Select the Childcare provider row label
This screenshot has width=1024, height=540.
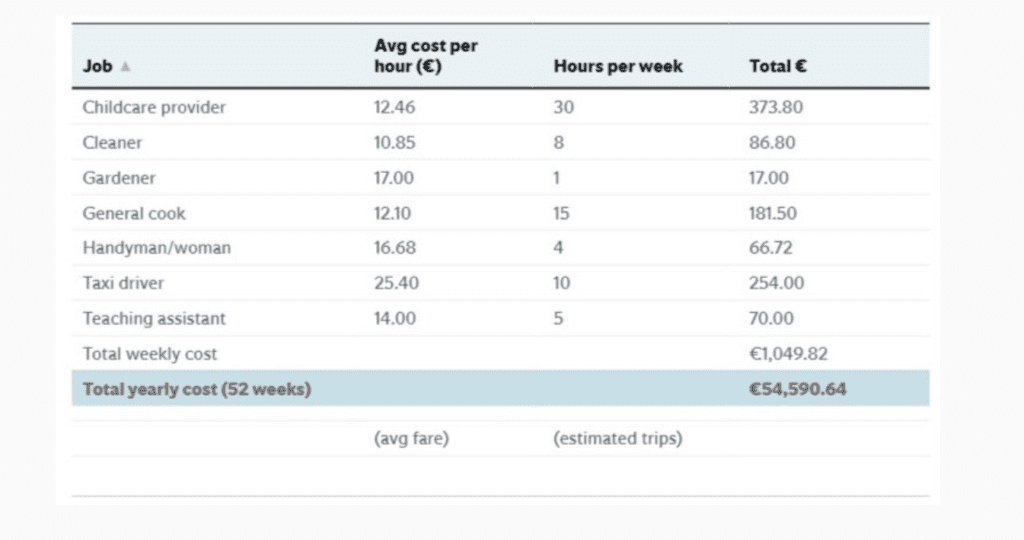154,107
